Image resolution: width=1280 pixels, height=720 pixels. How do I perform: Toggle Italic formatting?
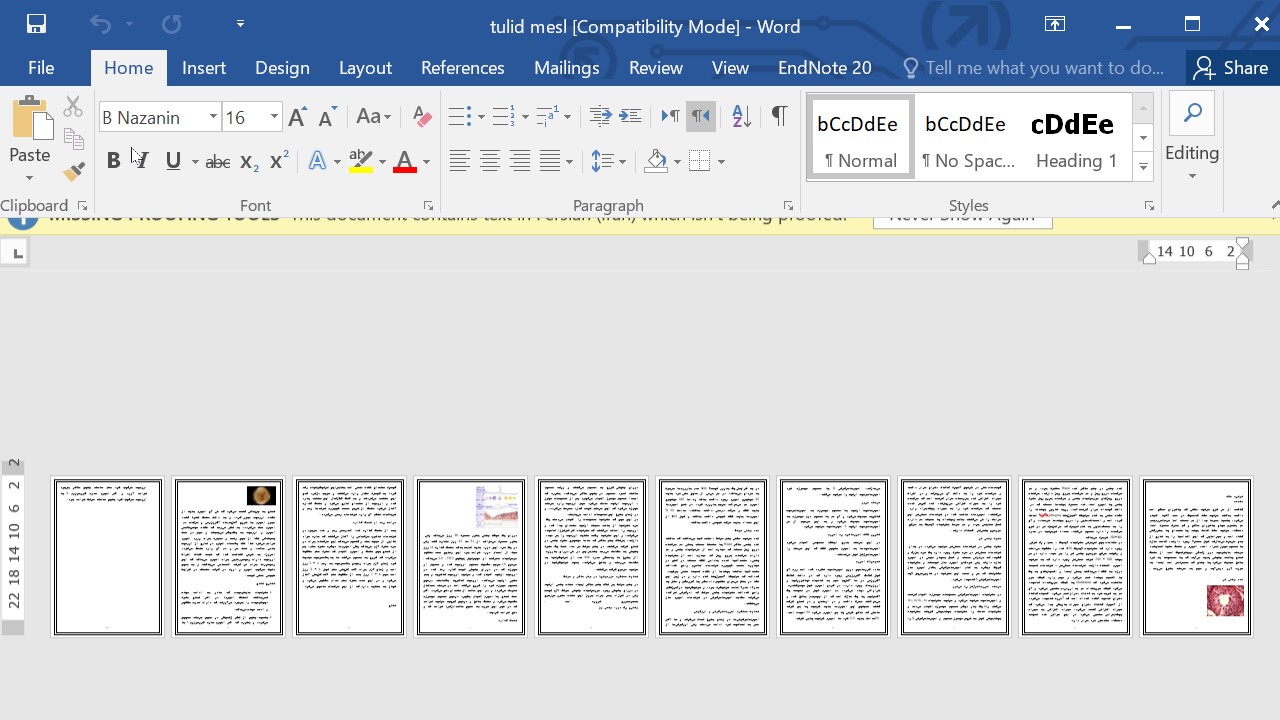tap(141, 161)
